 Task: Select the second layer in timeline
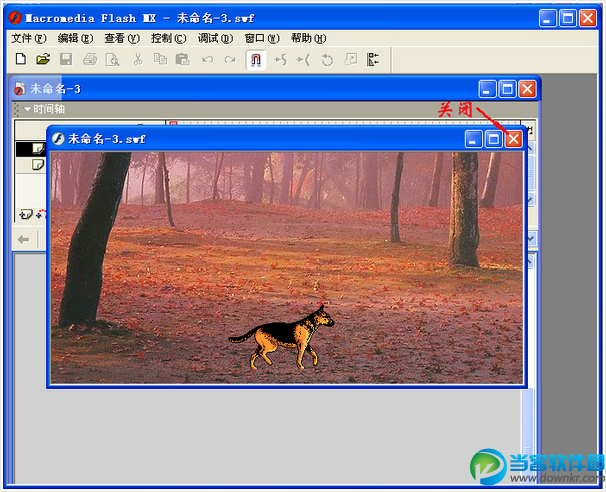click(31, 165)
